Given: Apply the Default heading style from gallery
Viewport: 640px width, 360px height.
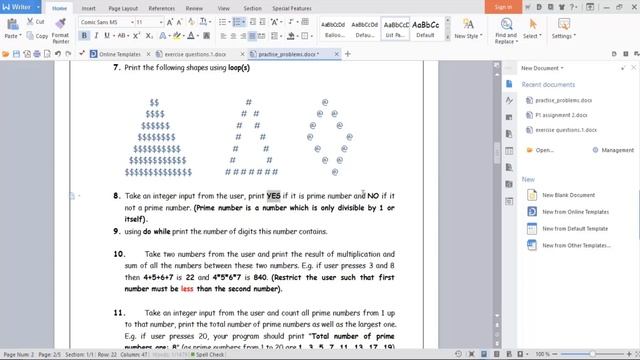Looking at the screenshot, I should point(426,29).
